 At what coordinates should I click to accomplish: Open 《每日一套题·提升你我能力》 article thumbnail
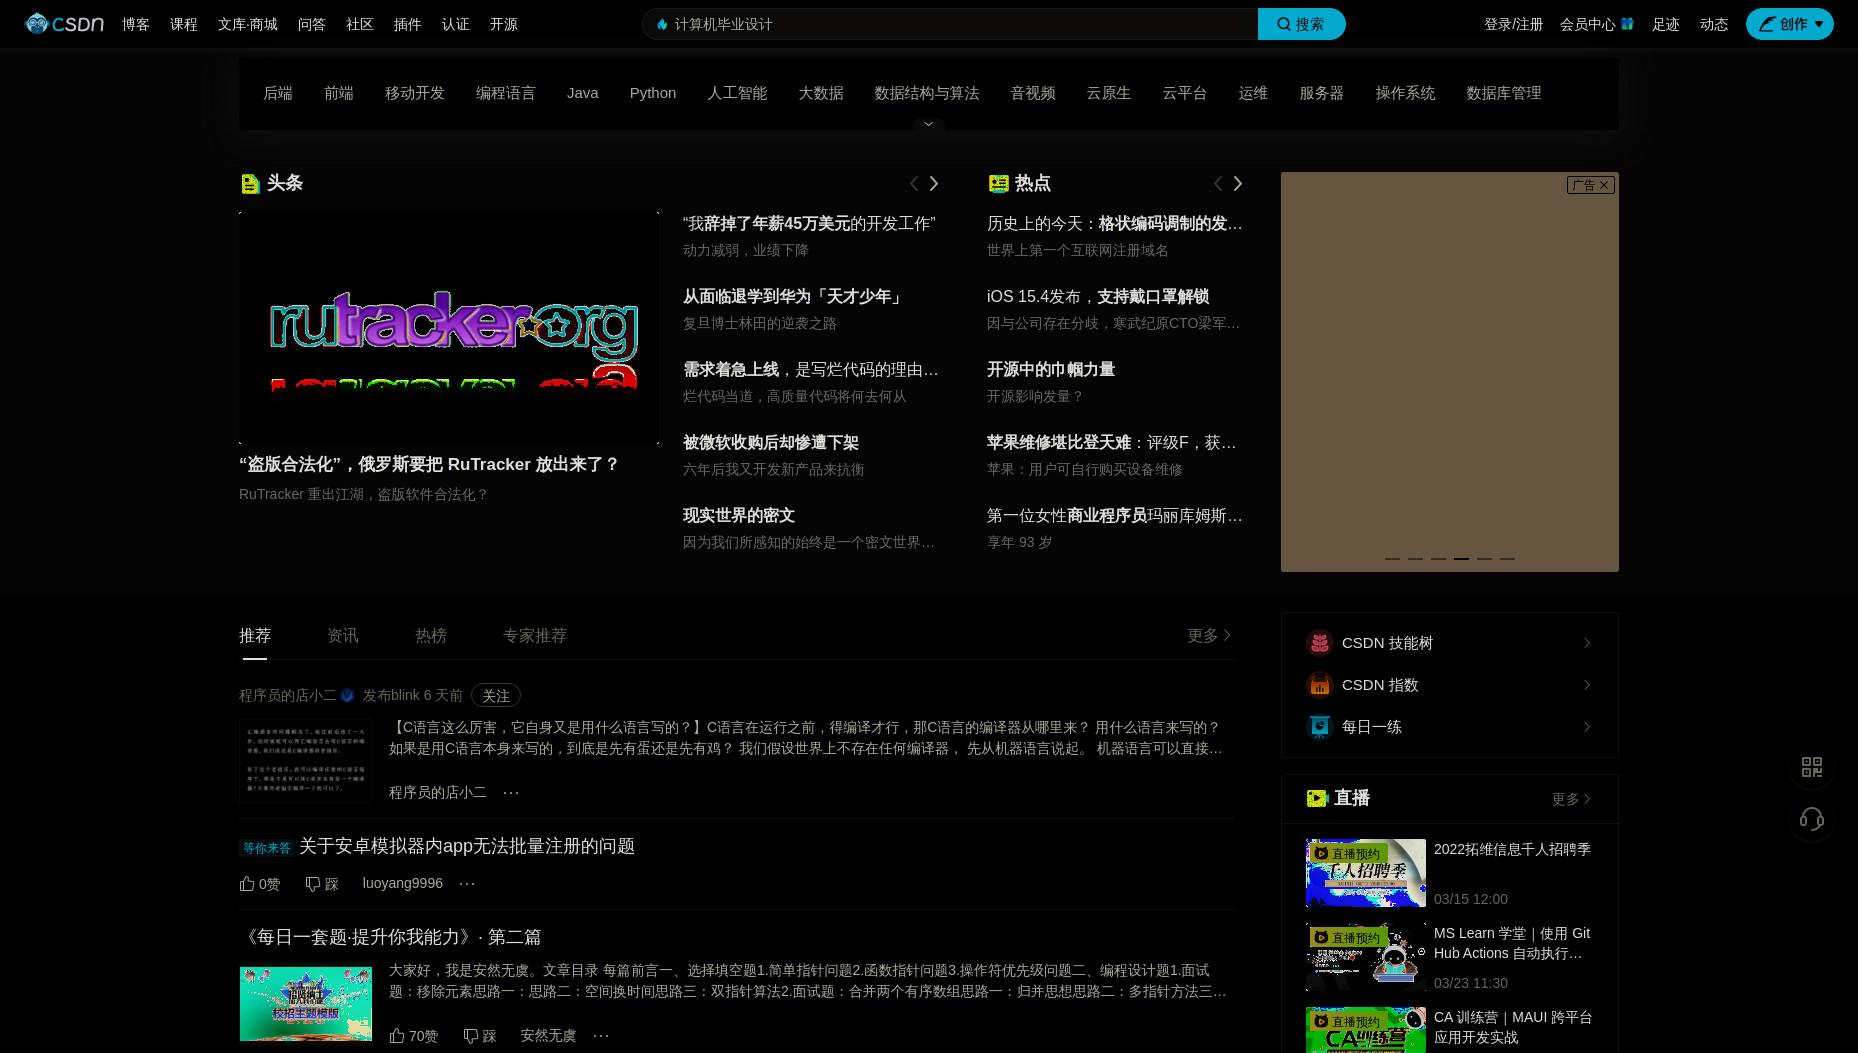tap(306, 1003)
